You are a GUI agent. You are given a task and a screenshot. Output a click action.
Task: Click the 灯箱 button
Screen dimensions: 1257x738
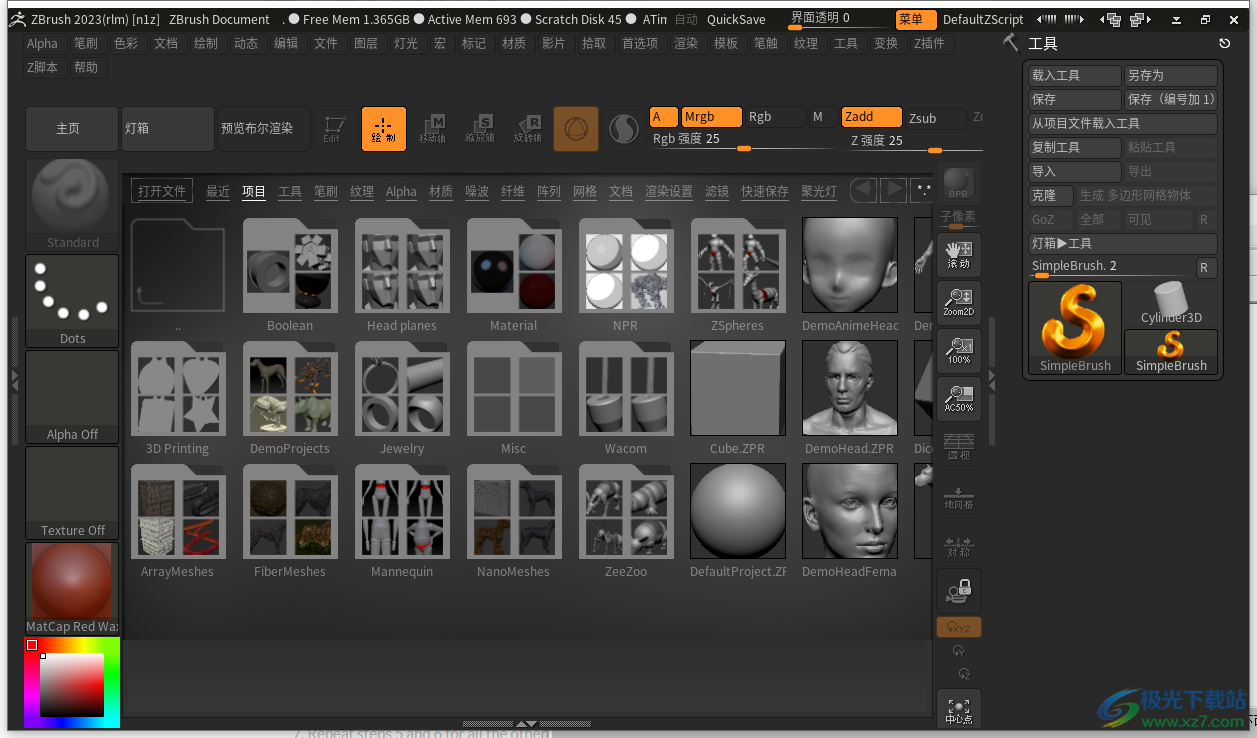coord(168,129)
